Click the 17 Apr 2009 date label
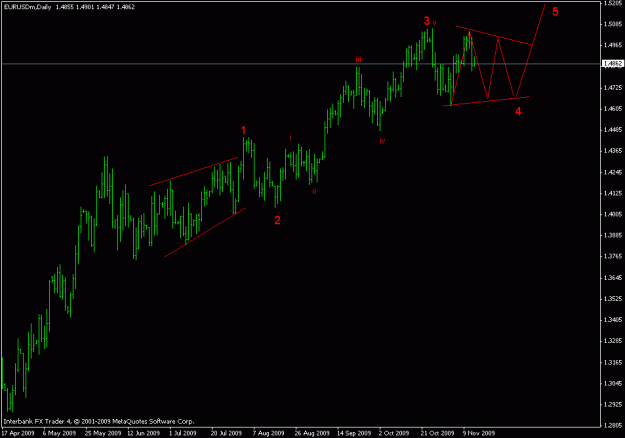The image size is (625, 438). 18,433
